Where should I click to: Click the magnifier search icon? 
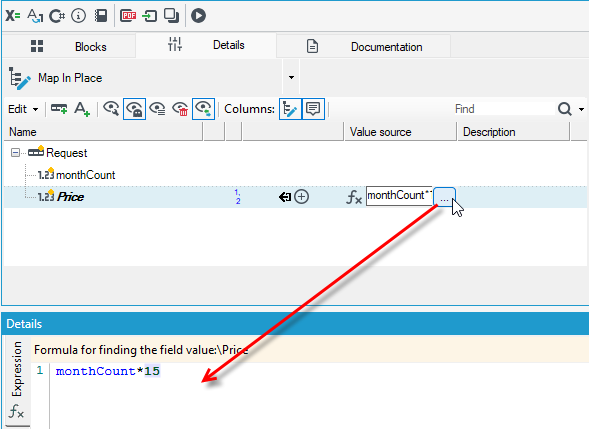(565, 109)
